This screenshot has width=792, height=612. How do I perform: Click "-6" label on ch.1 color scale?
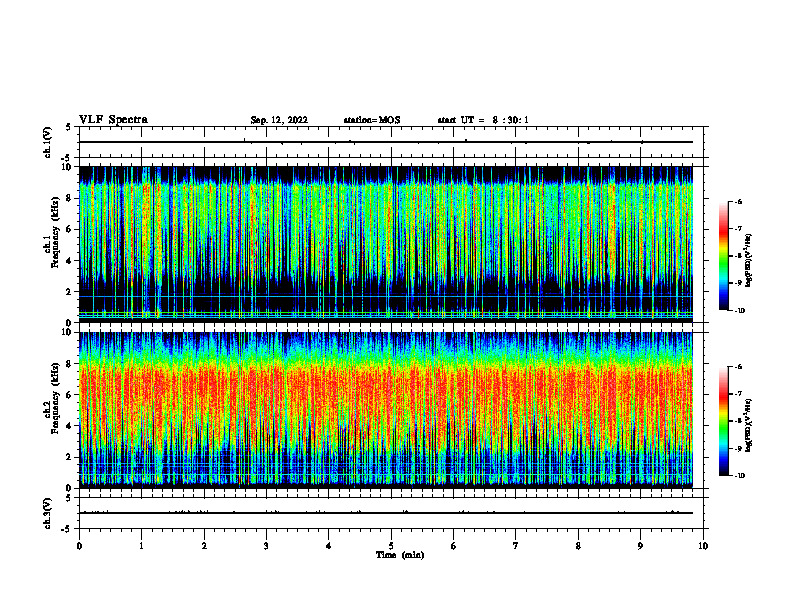[x=739, y=202]
